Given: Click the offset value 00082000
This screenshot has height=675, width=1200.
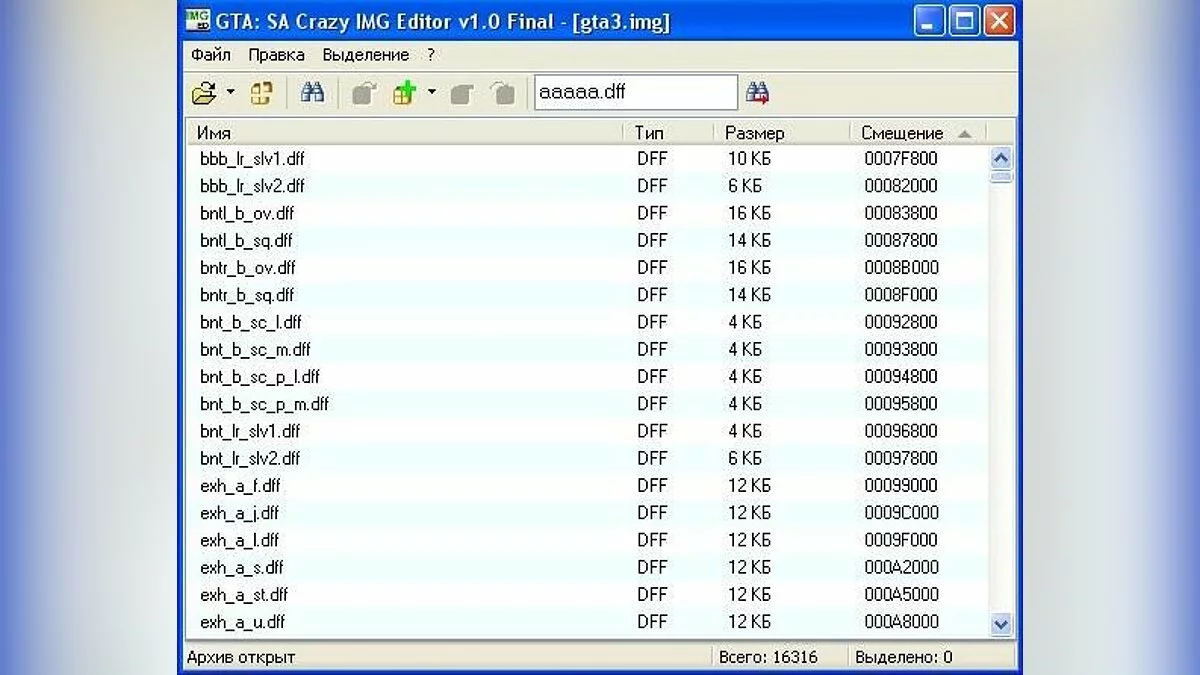Looking at the screenshot, I should pyautogui.click(x=901, y=186).
